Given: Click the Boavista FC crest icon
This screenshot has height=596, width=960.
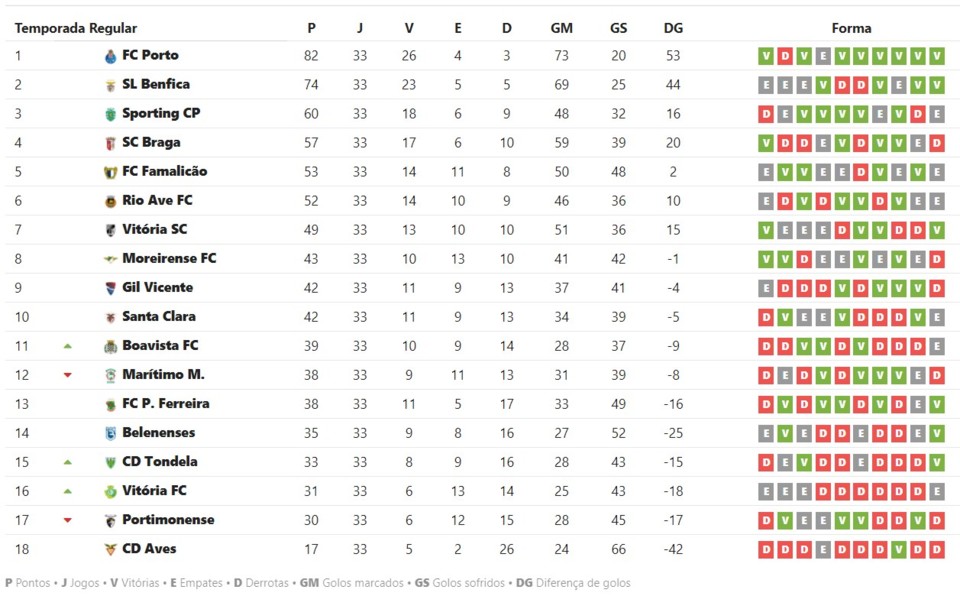Looking at the screenshot, I should (x=111, y=346).
